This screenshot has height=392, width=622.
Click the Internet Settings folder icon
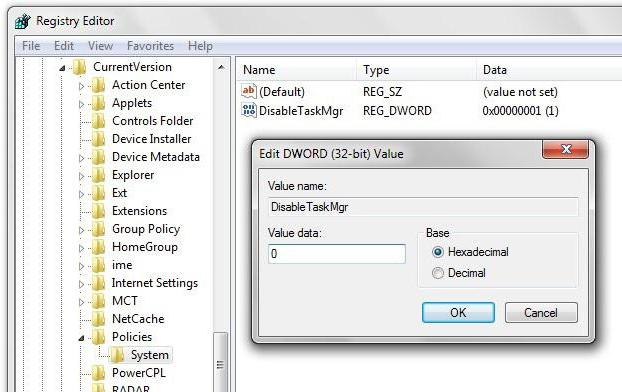point(98,283)
